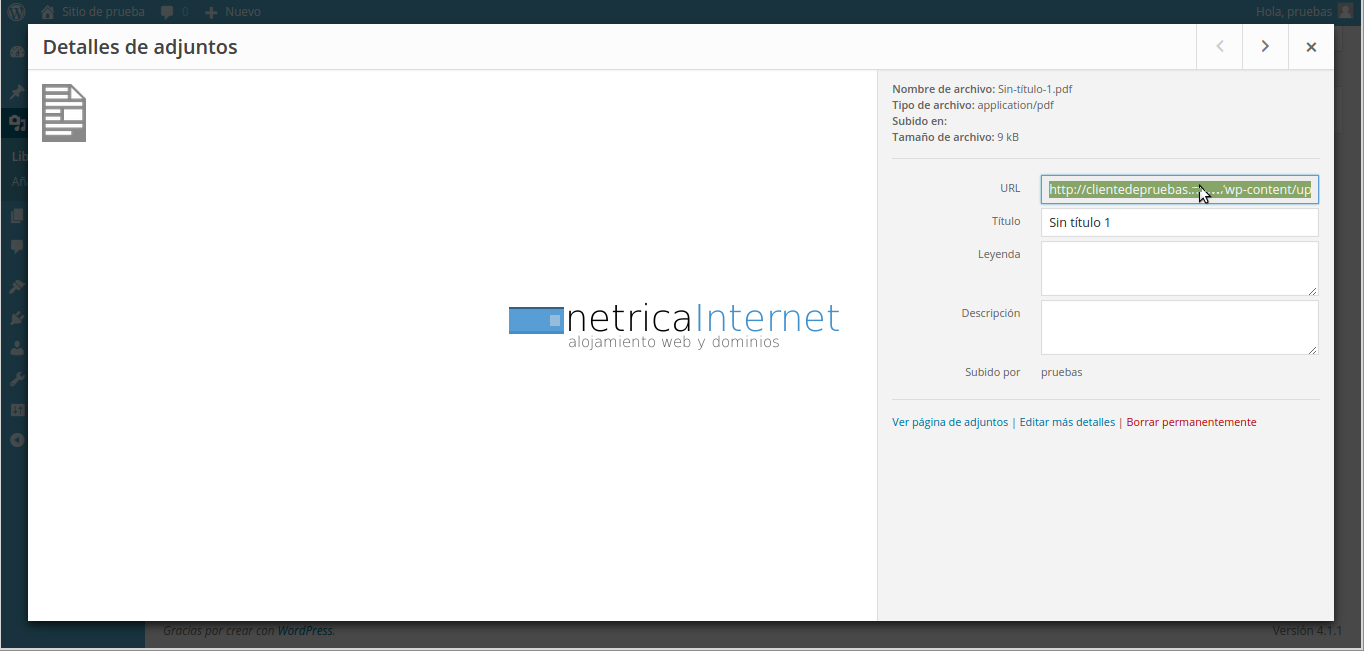This screenshot has height=651, width=1364.
Task: Open Tools via the sidebar wrench icon
Action: coord(17,379)
